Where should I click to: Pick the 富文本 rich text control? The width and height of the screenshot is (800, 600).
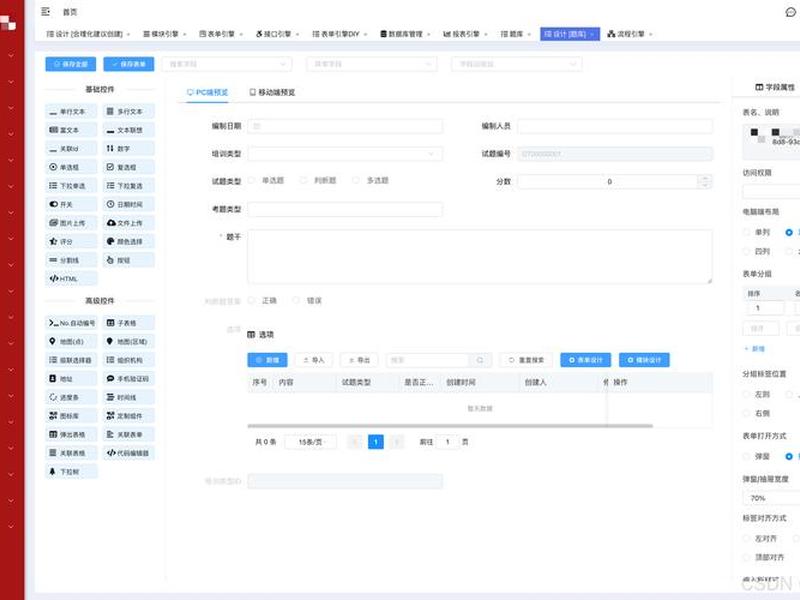(71, 130)
